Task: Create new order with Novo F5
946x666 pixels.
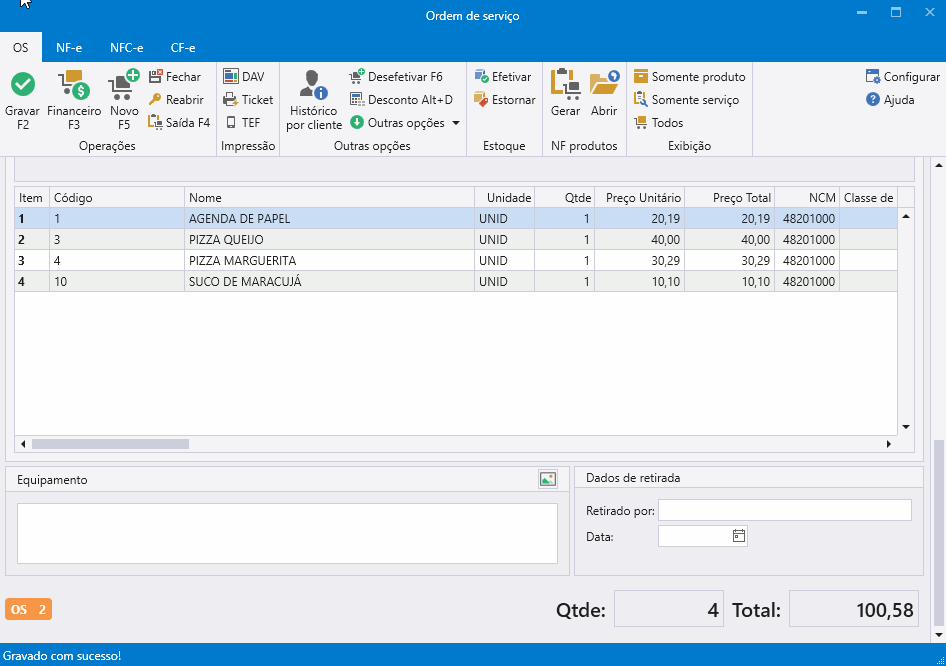Action: coord(124,85)
